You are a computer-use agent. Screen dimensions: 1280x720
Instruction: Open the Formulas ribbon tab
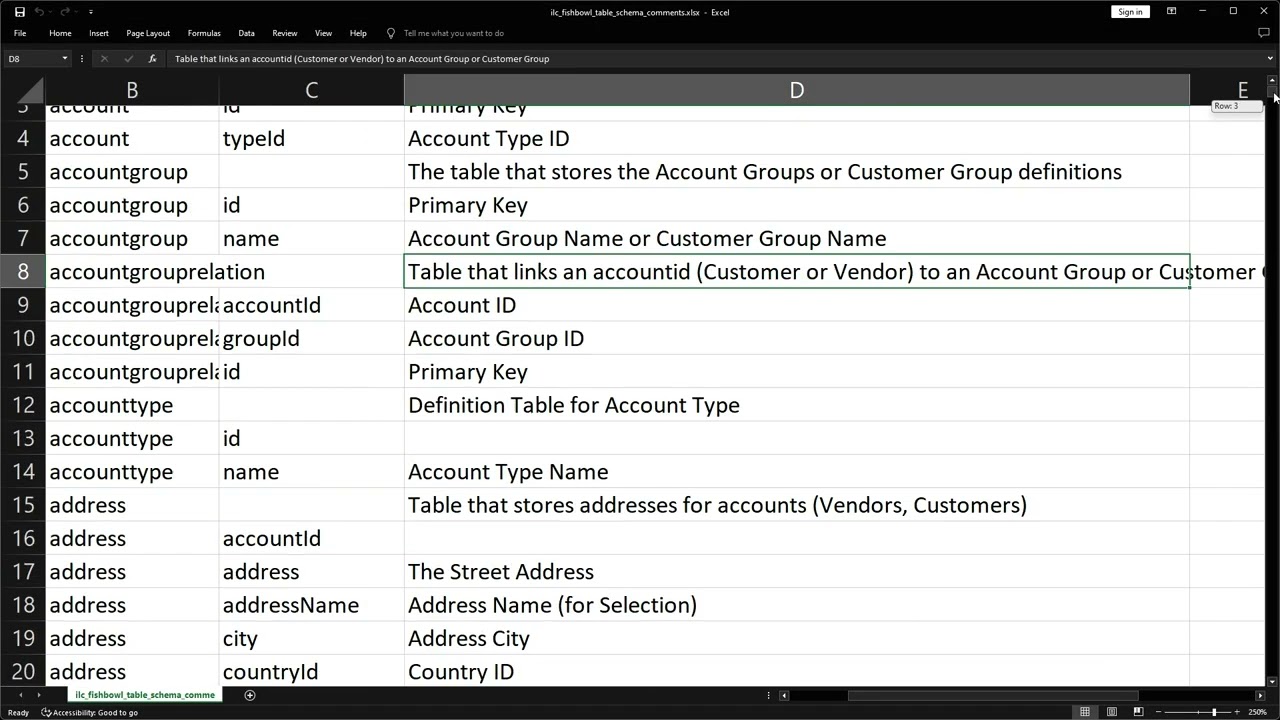coord(204,33)
